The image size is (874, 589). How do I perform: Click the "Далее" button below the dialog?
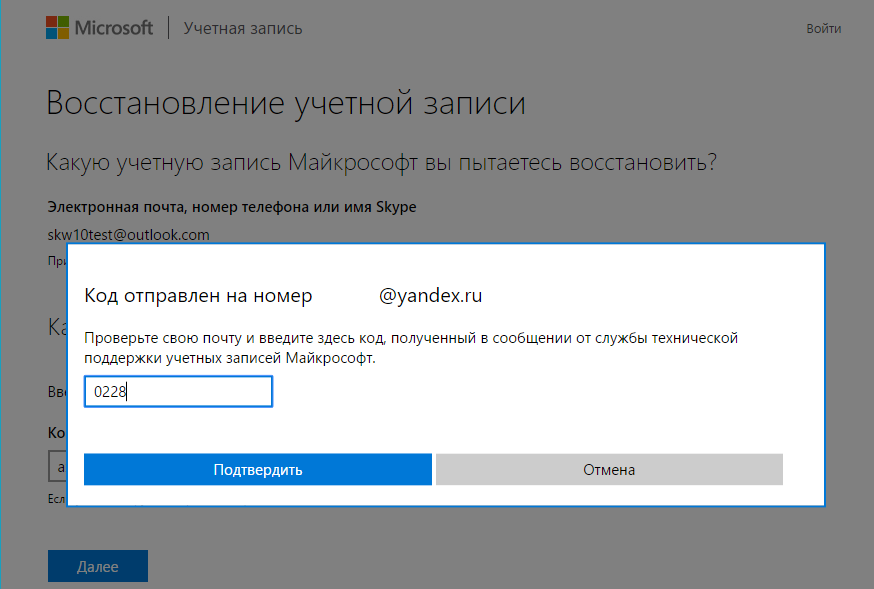pos(98,566)
